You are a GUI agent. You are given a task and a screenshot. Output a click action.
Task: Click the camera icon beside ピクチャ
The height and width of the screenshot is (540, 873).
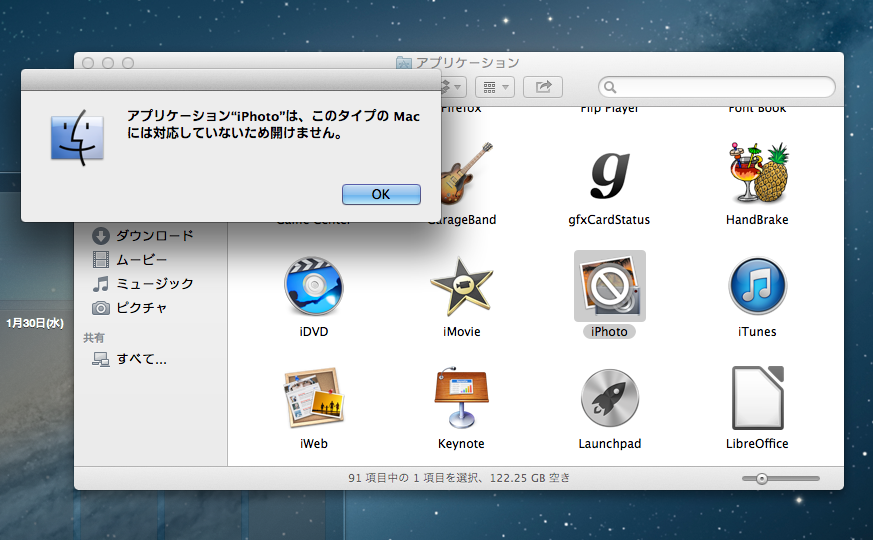pos(101,308)
